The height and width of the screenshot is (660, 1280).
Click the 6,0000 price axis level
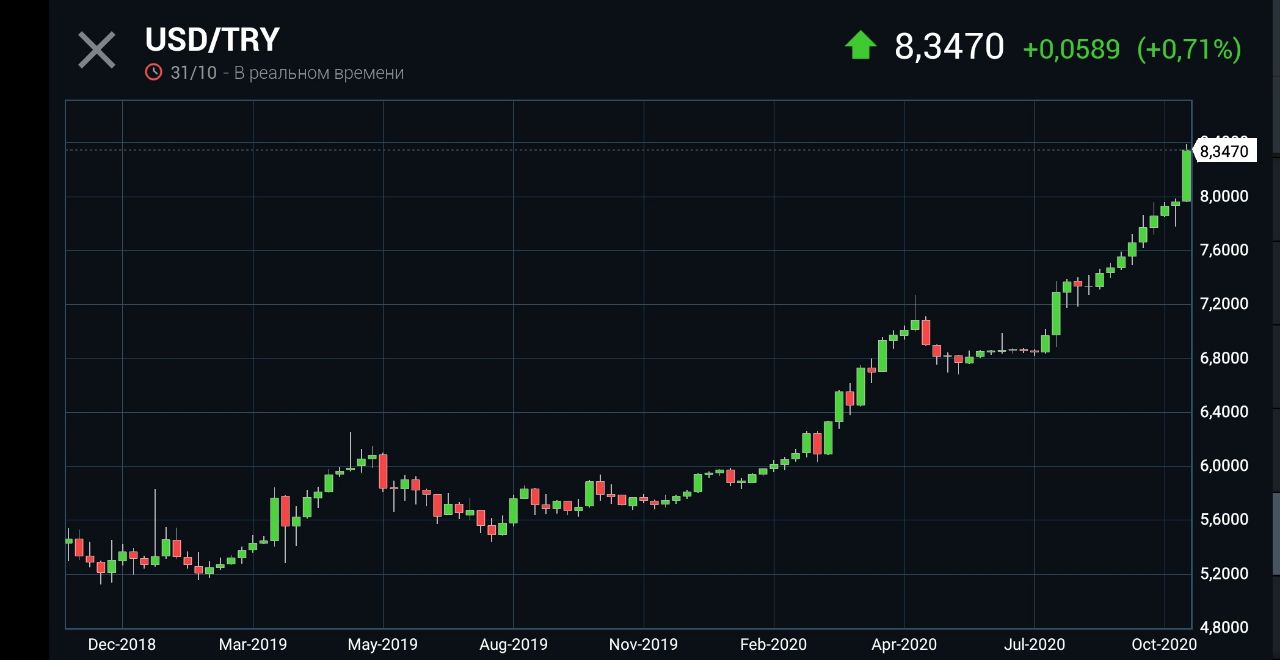tap(1223, 465)
